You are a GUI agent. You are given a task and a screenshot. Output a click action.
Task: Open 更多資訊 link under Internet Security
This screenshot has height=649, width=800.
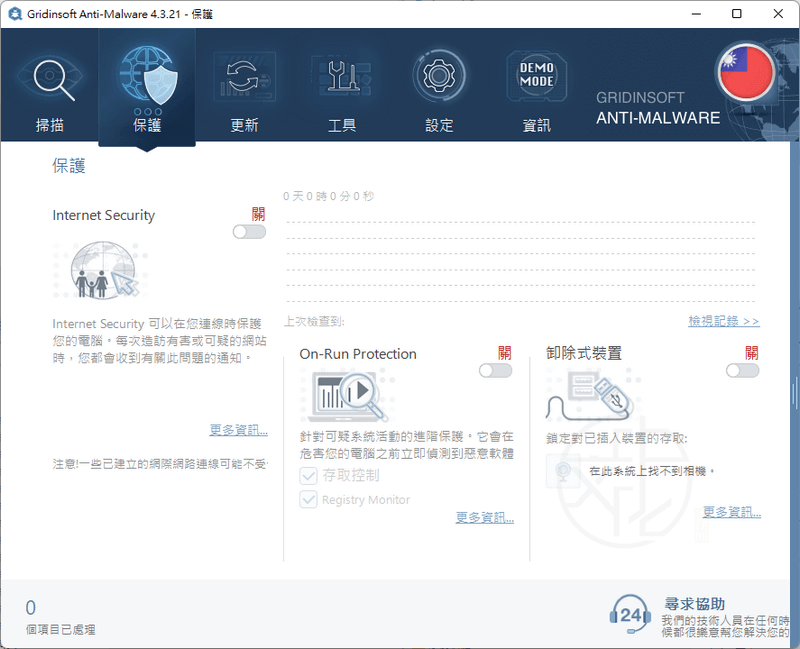pyautogui.click(x=238, y=430)
